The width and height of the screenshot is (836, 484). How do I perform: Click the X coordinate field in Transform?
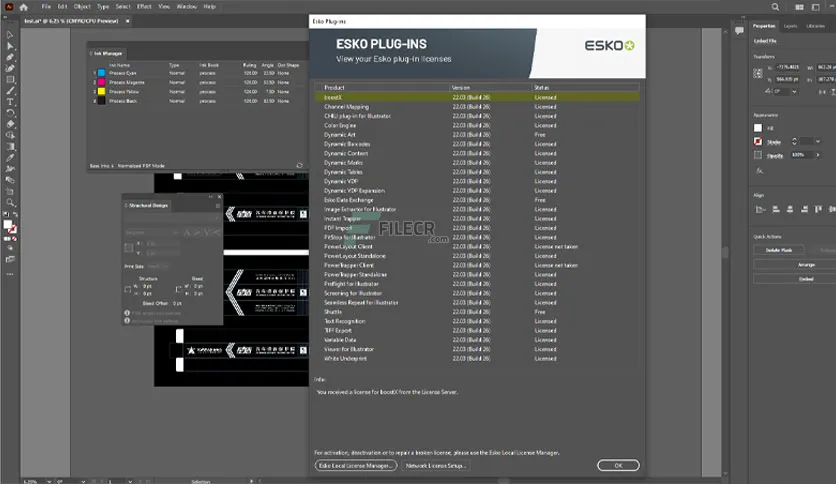click(x=788, y=67)
